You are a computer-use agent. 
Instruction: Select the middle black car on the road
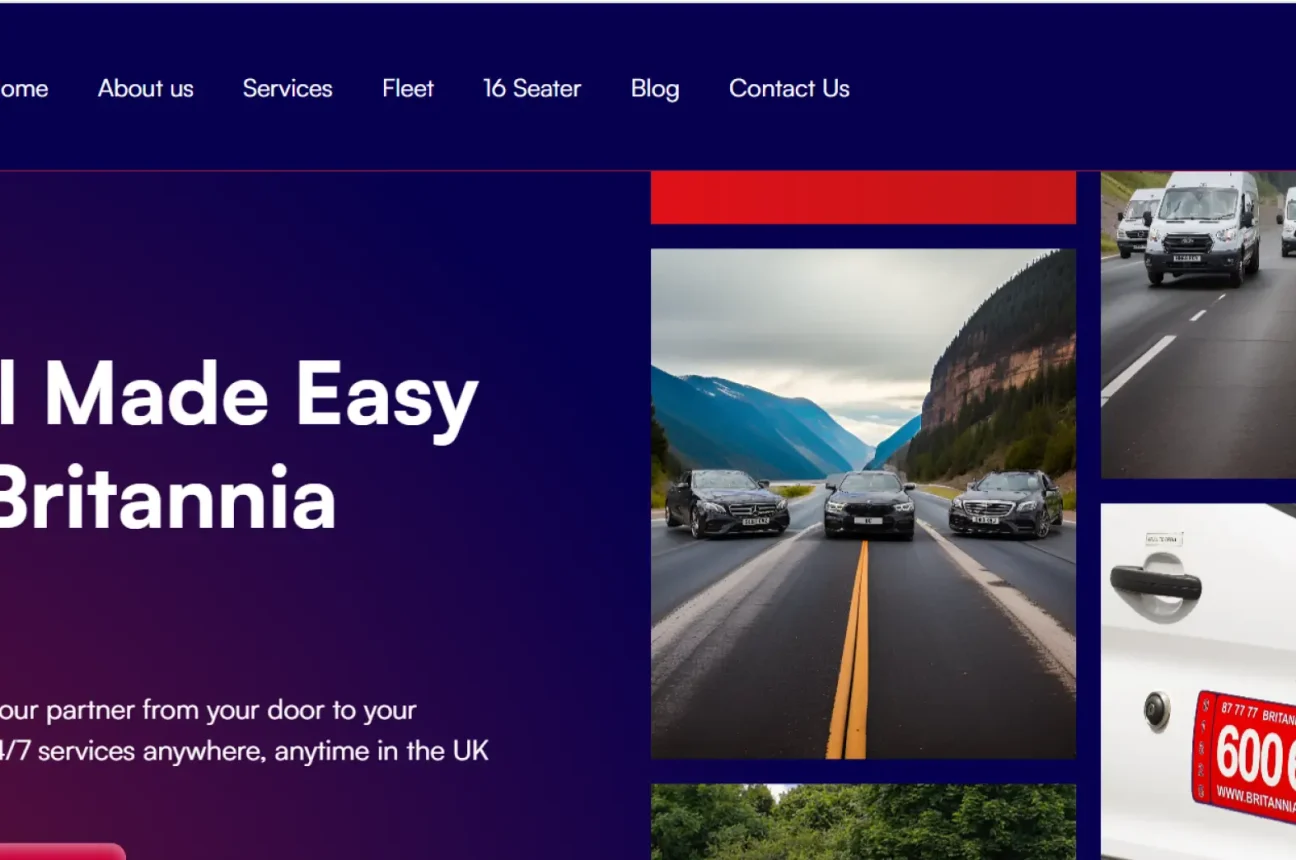point(870,503)
